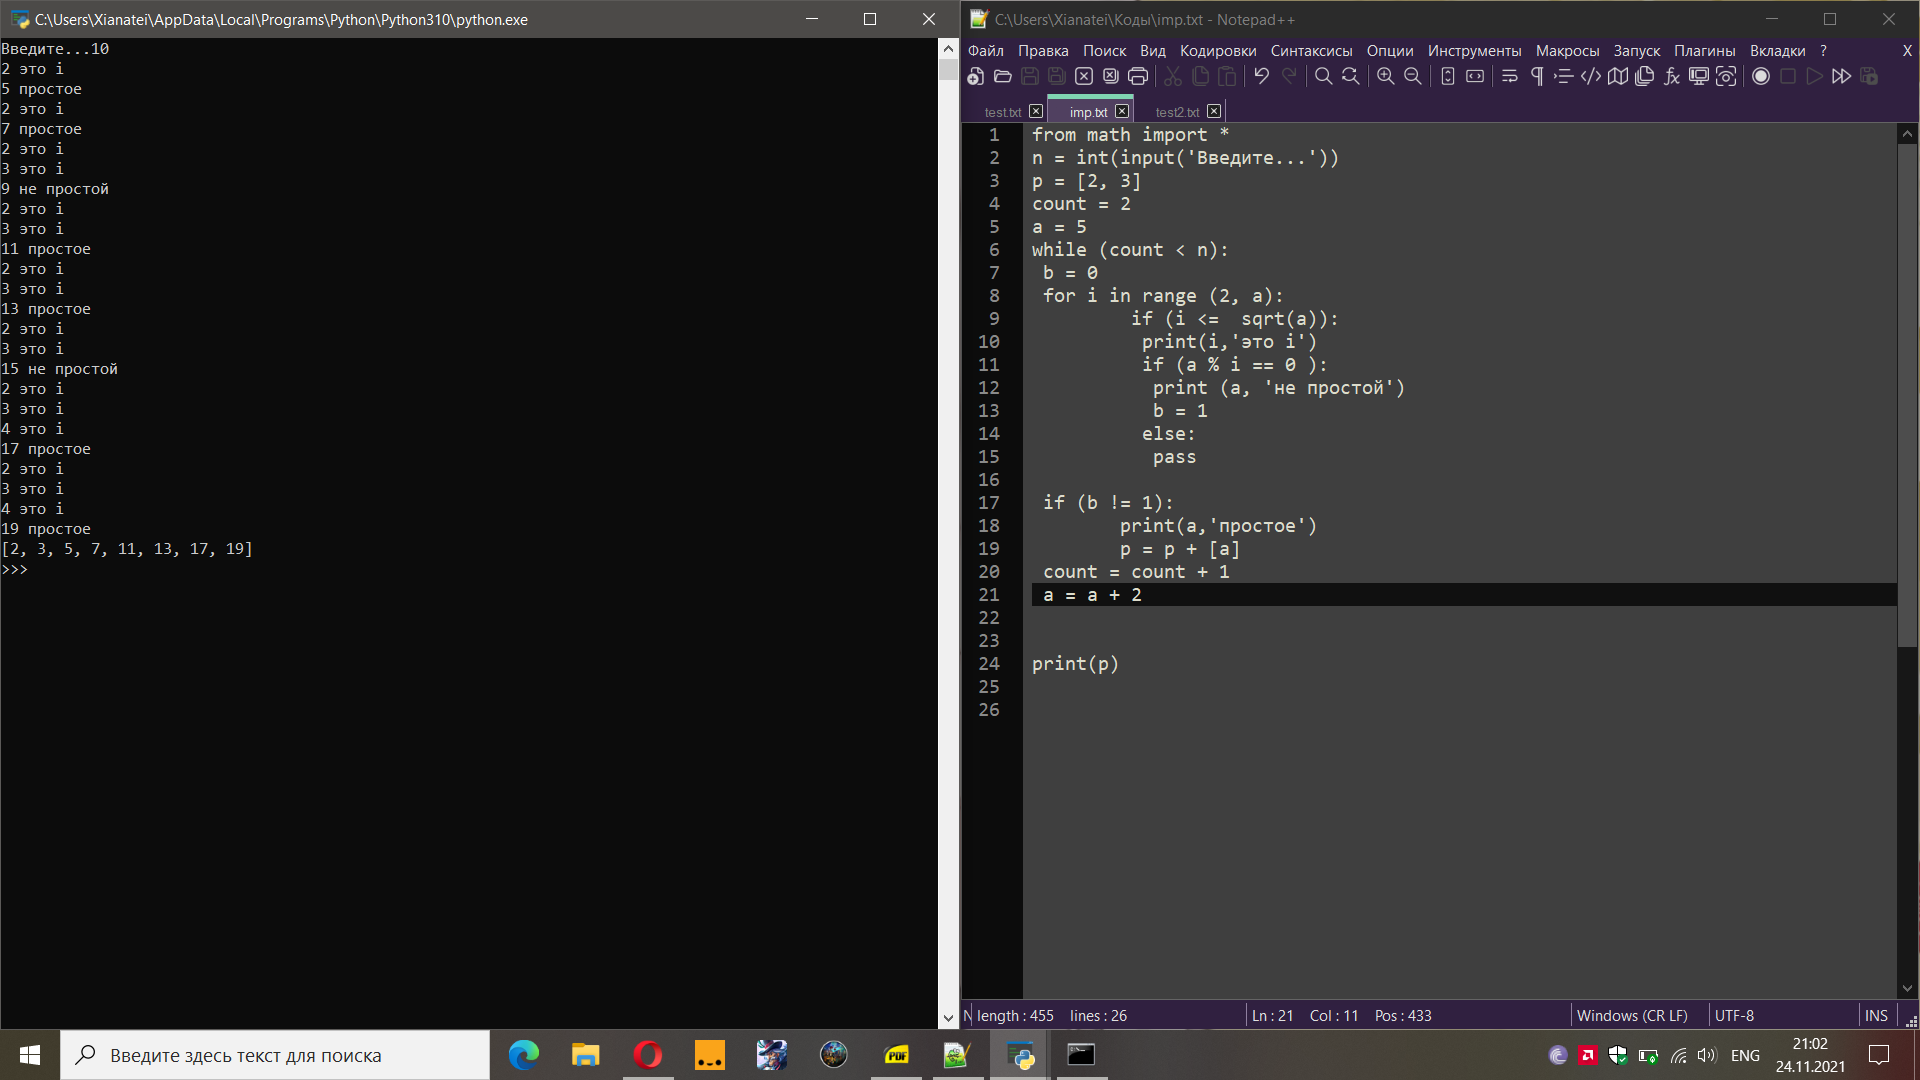
Task: Click the UTF-8 encoding in status bar
Action: click(1735, 1015)
